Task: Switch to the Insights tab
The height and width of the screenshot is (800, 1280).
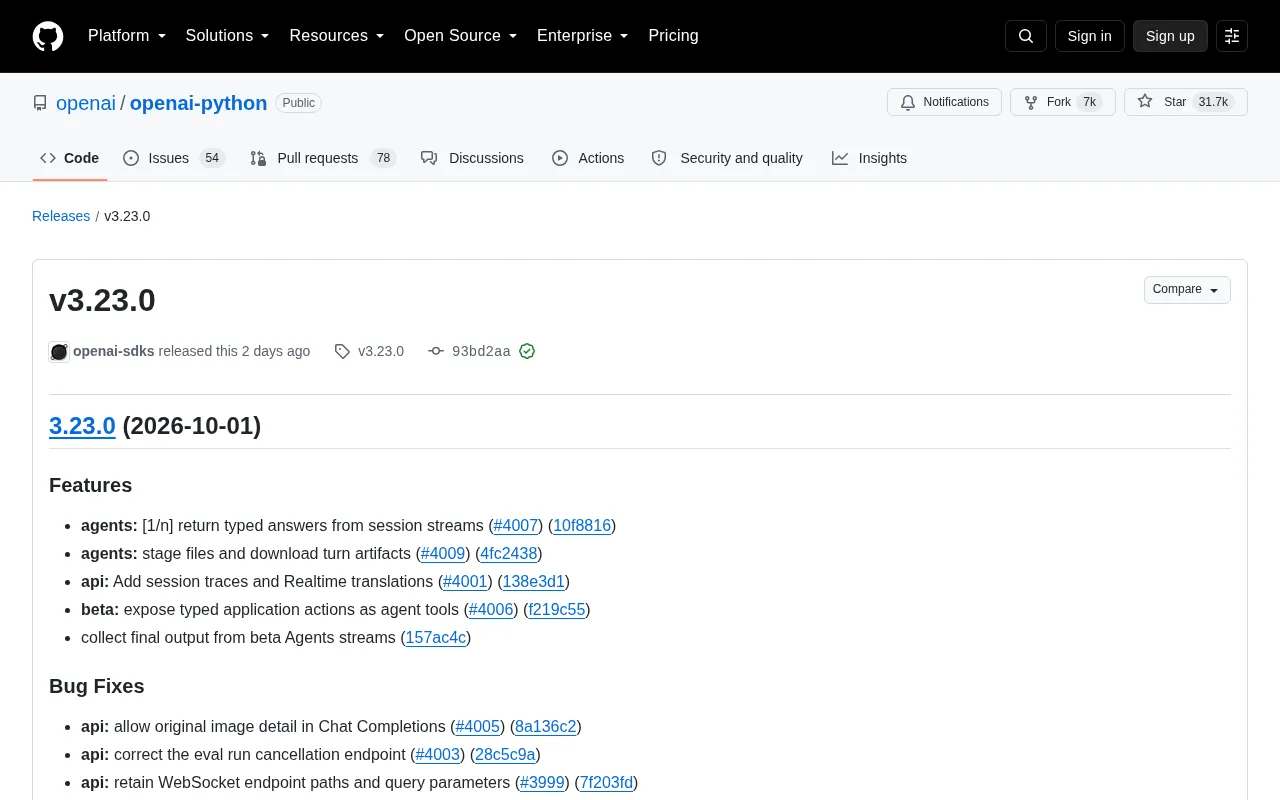Action: [x=869, y=158]
